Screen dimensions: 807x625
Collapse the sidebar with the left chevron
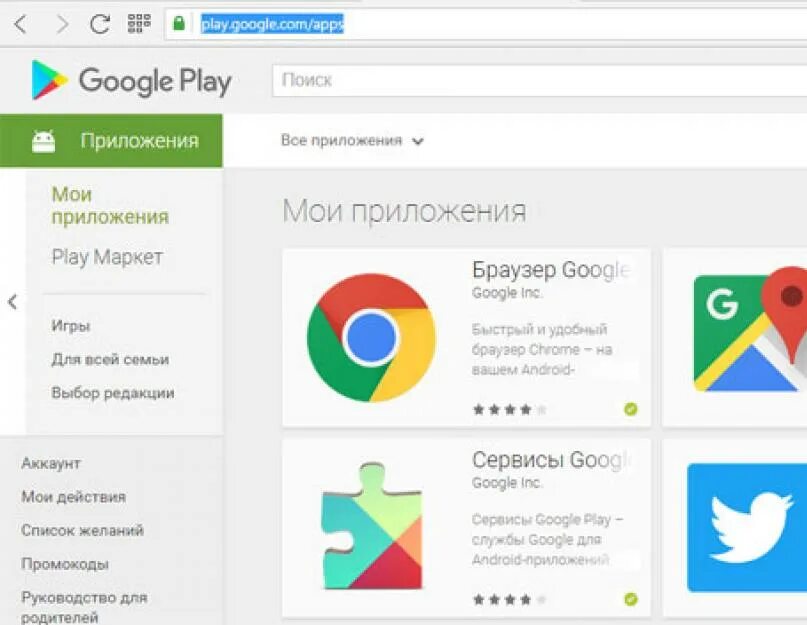(13, 302)
